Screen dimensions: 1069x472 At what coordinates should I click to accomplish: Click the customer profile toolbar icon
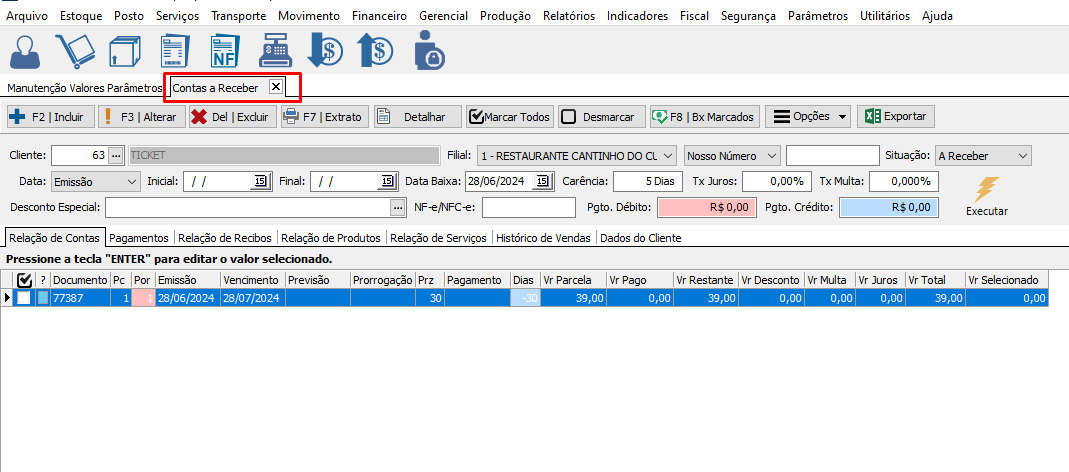coord(29,50)
